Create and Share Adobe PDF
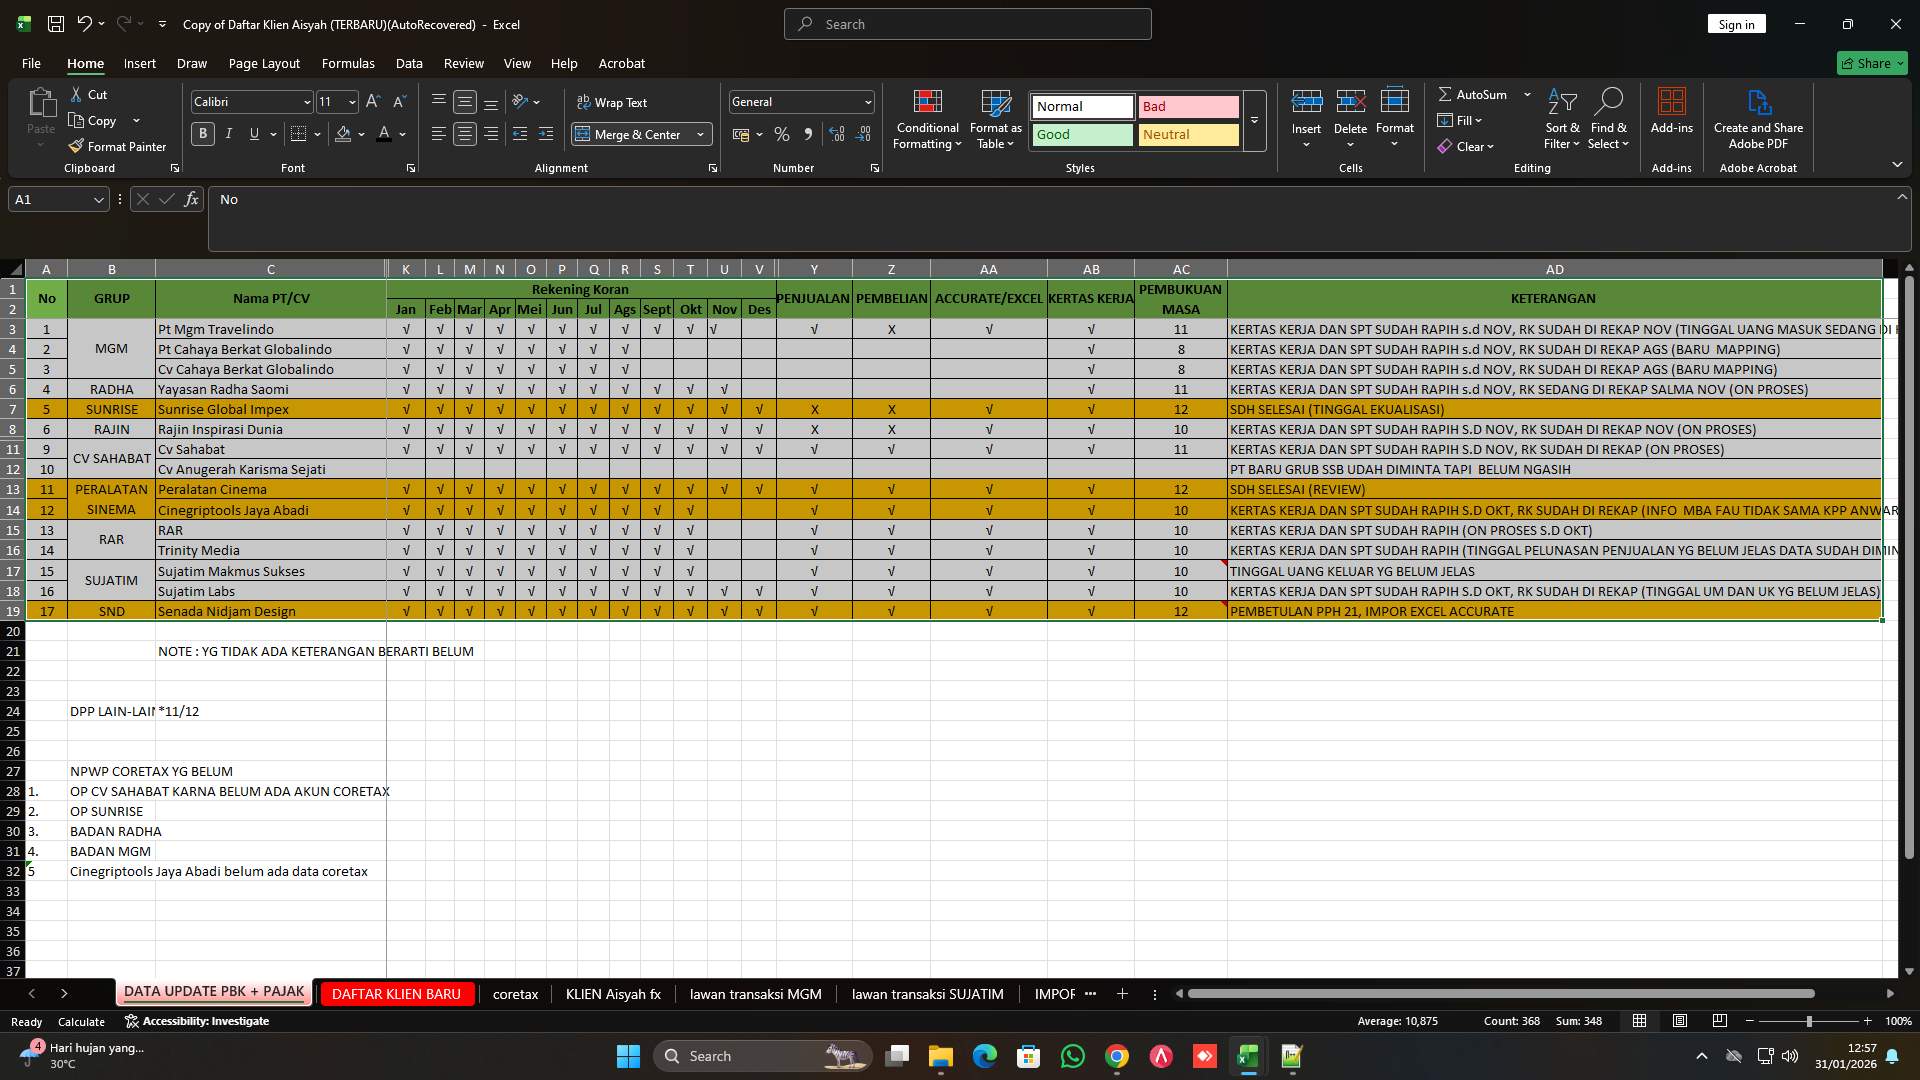This screenshot has height=1080, width=1920. 1757,118
